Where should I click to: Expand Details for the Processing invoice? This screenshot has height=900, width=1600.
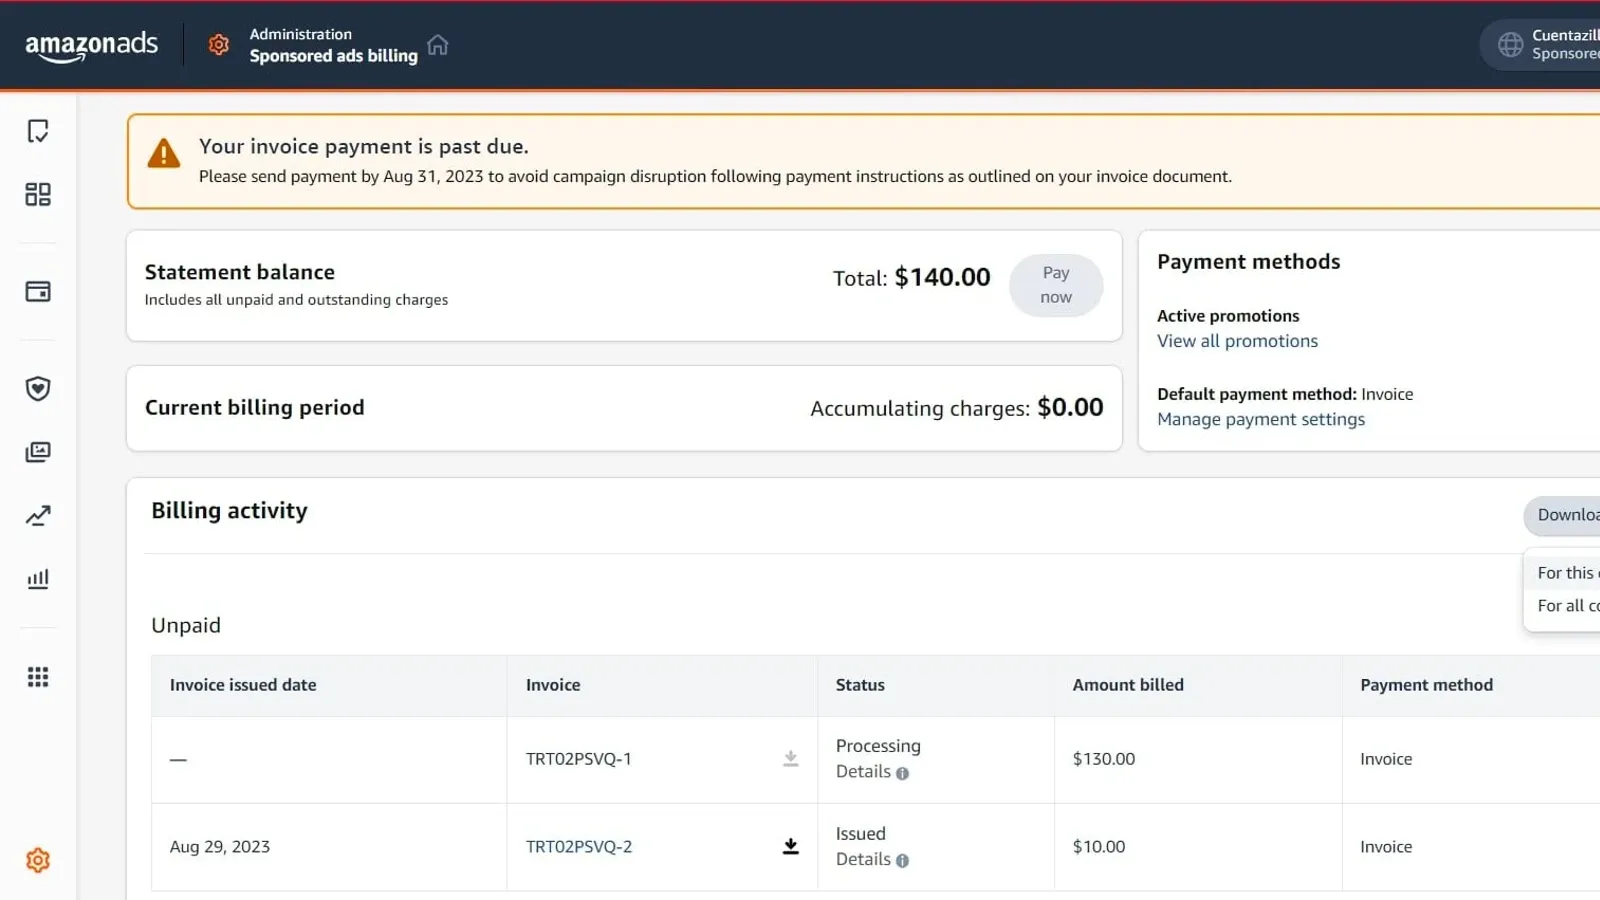pos(864,771)
